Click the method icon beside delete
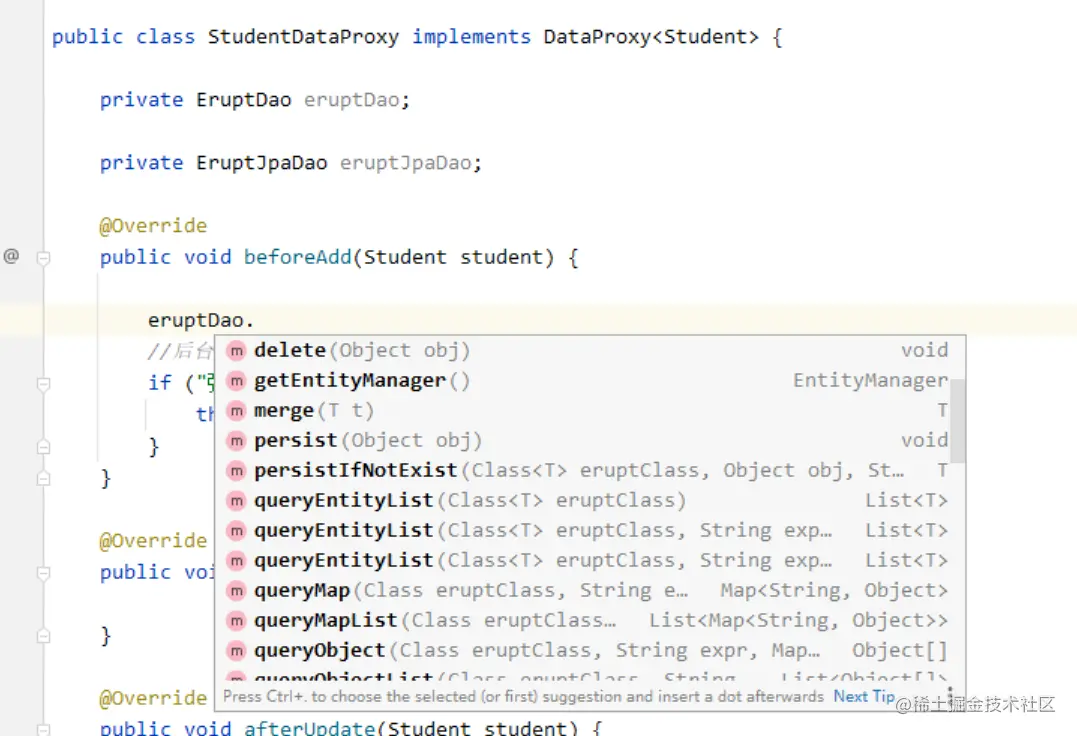This screenshot has height=736, width=1077. click(236, 351)
